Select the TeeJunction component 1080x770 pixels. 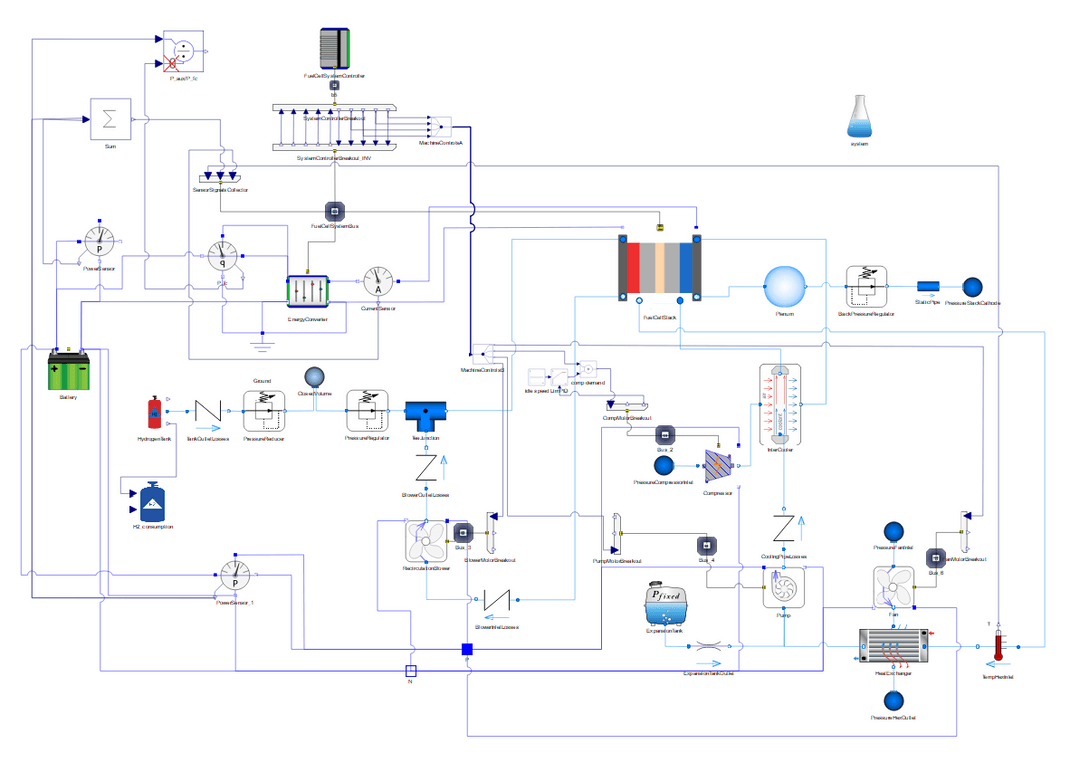click(x=426, y=413)
